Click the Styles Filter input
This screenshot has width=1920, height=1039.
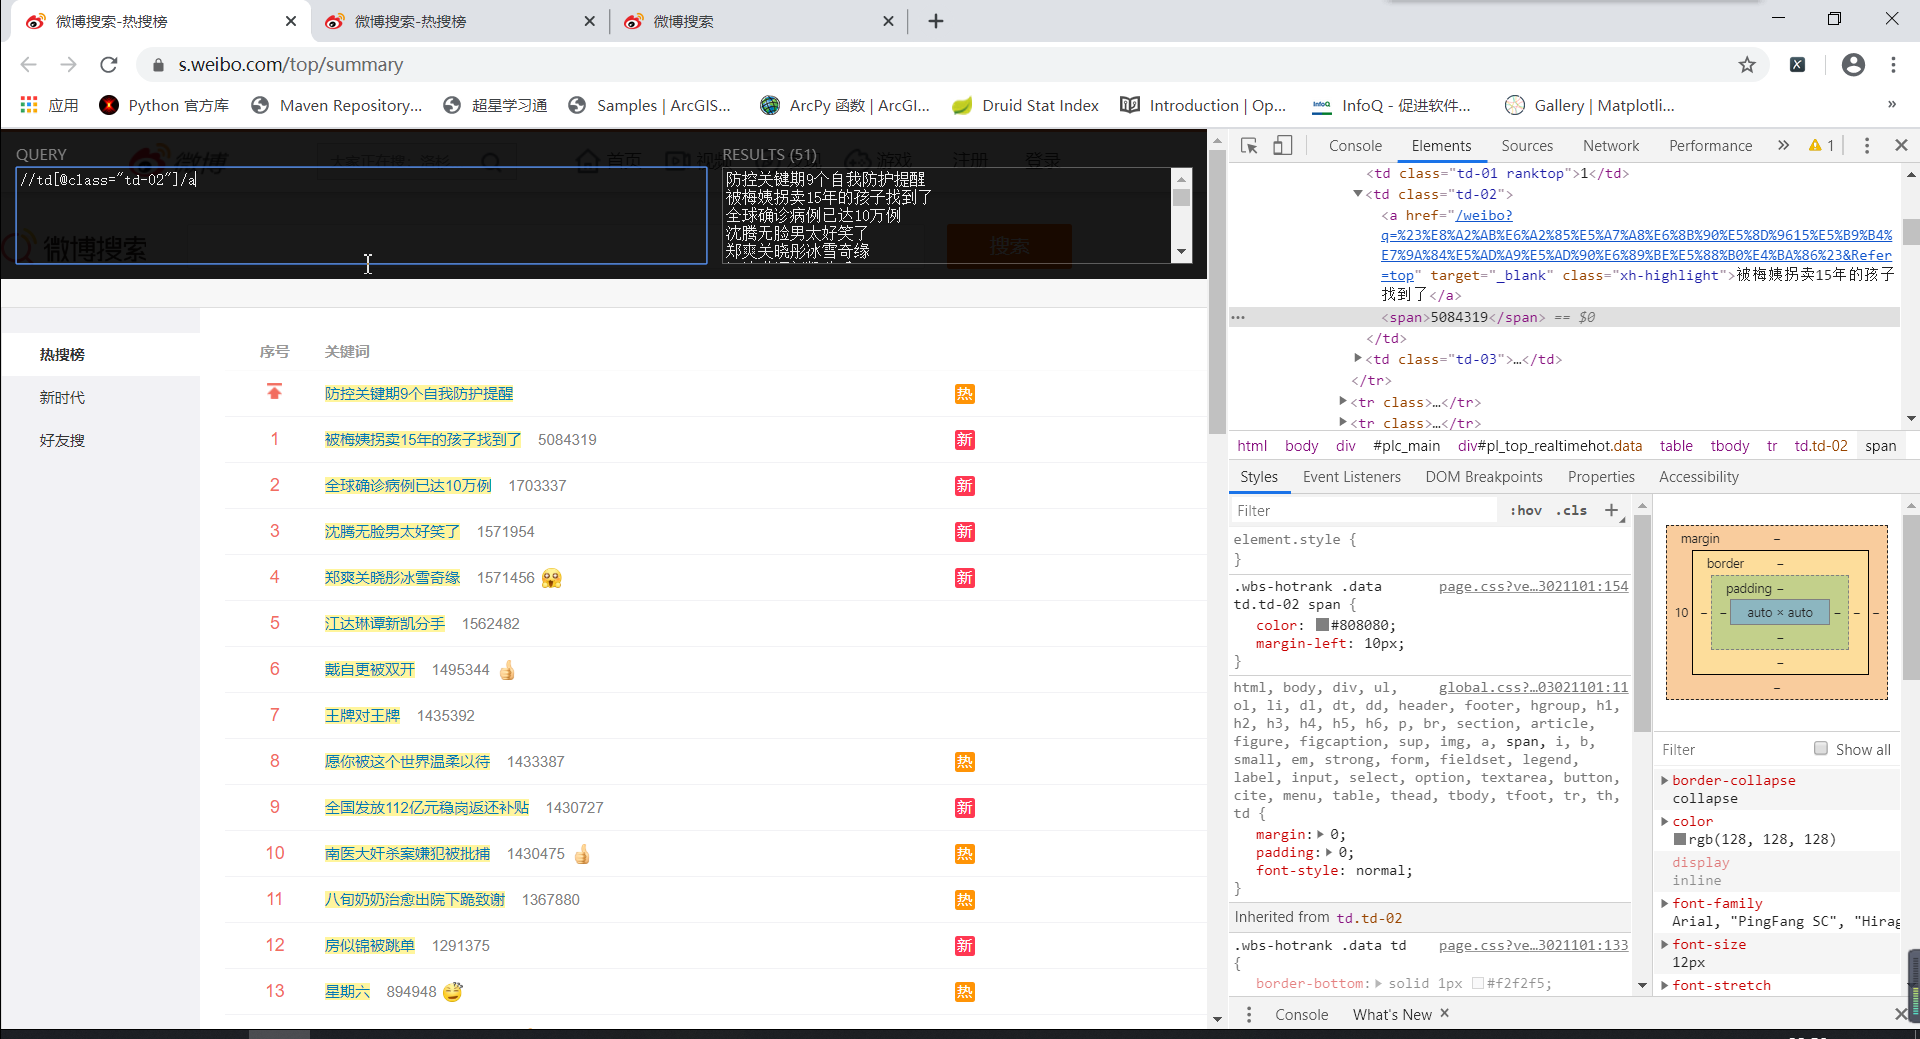point(1364,510)
